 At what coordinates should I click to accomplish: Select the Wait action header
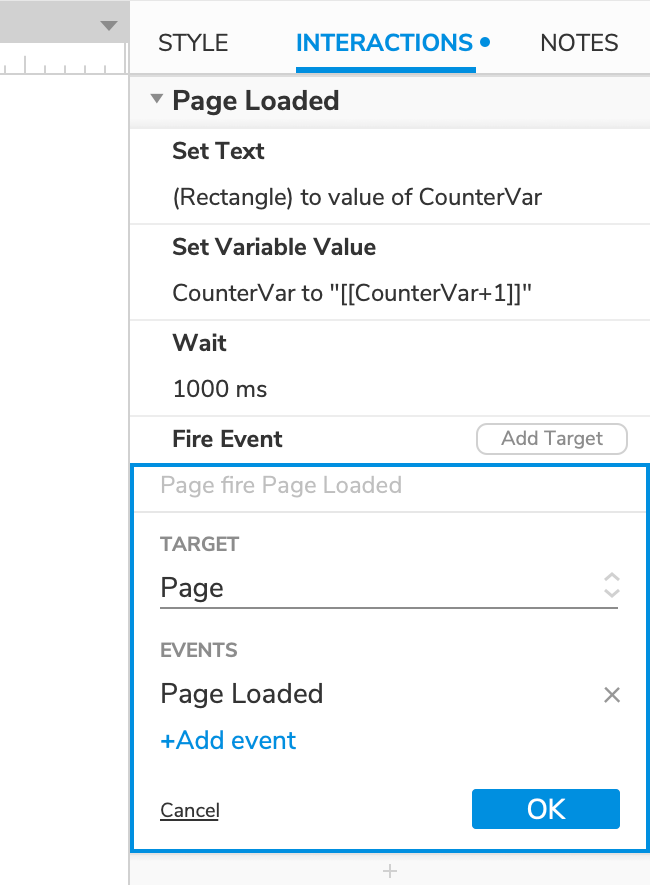click(x=200, y=343)
